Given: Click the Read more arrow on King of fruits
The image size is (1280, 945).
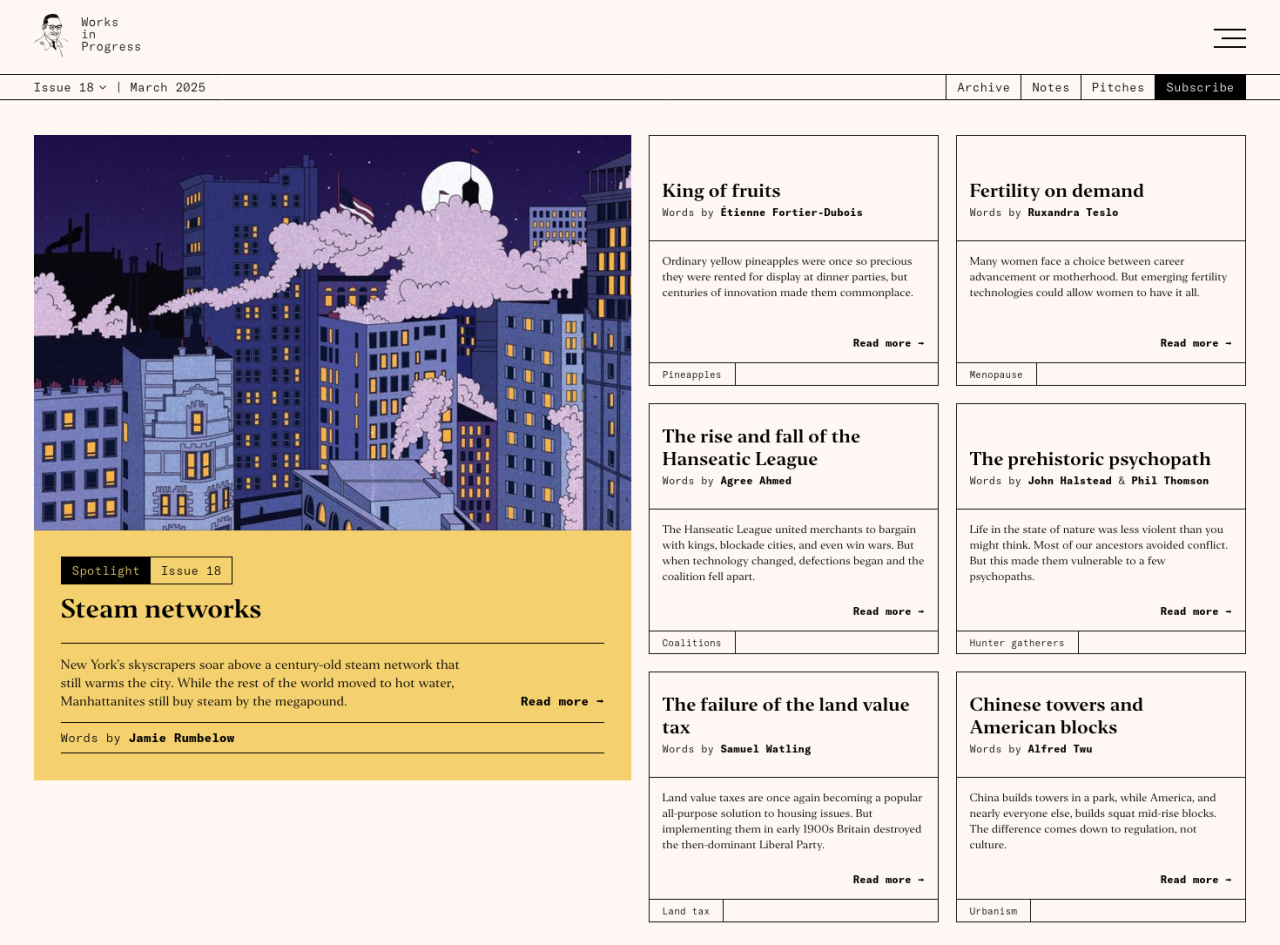Looking at the screenshot, I should click(x=888, y=342).
